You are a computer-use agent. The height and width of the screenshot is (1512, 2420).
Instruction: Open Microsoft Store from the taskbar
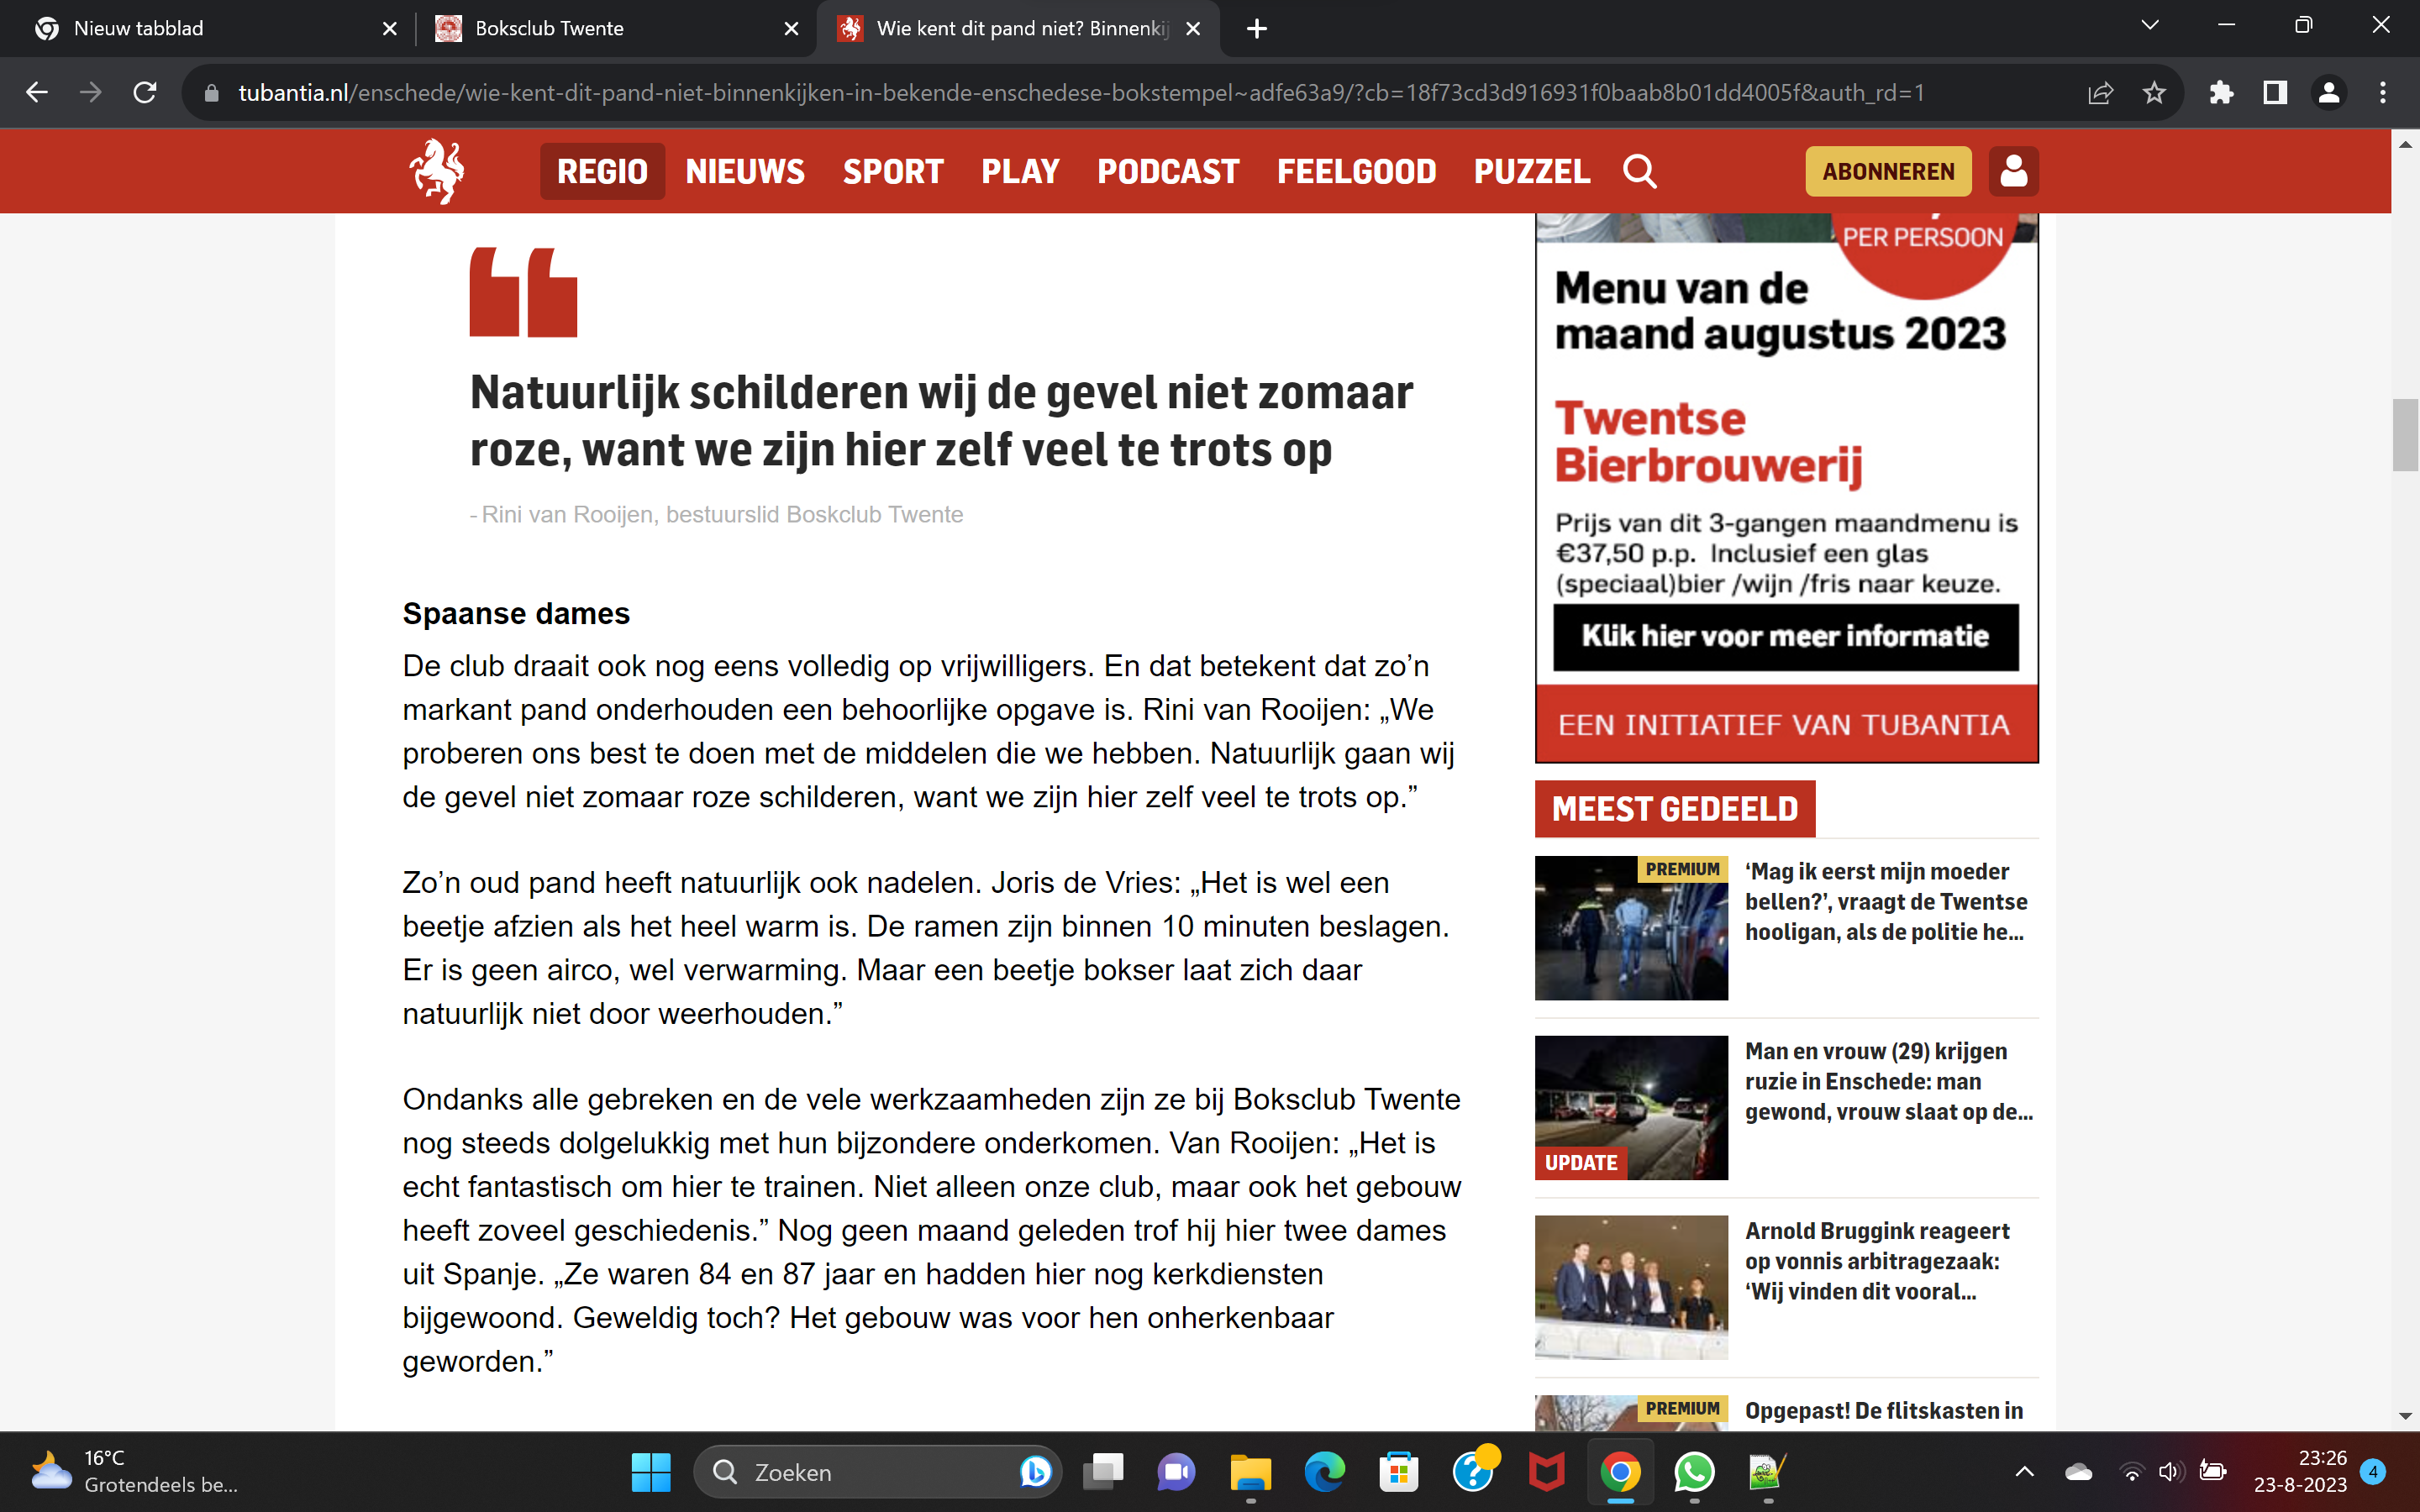[x=1398, y=1472]
